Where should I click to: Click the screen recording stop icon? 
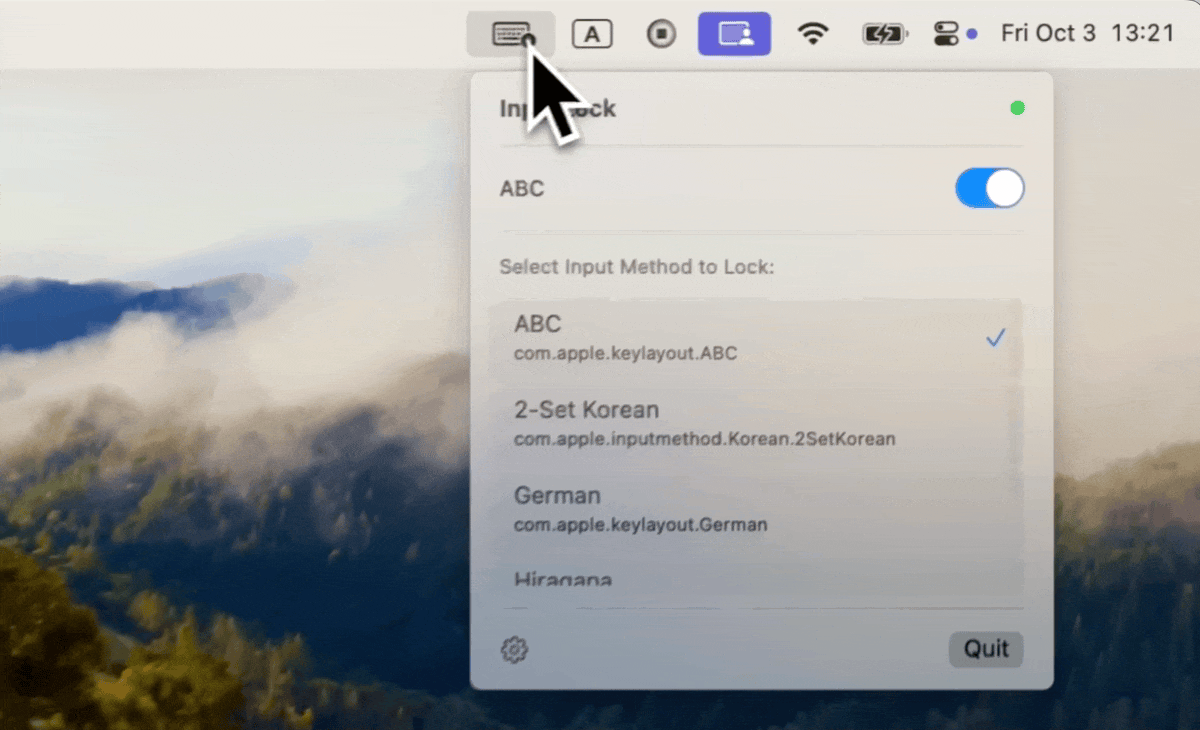[x=661, y=34]
